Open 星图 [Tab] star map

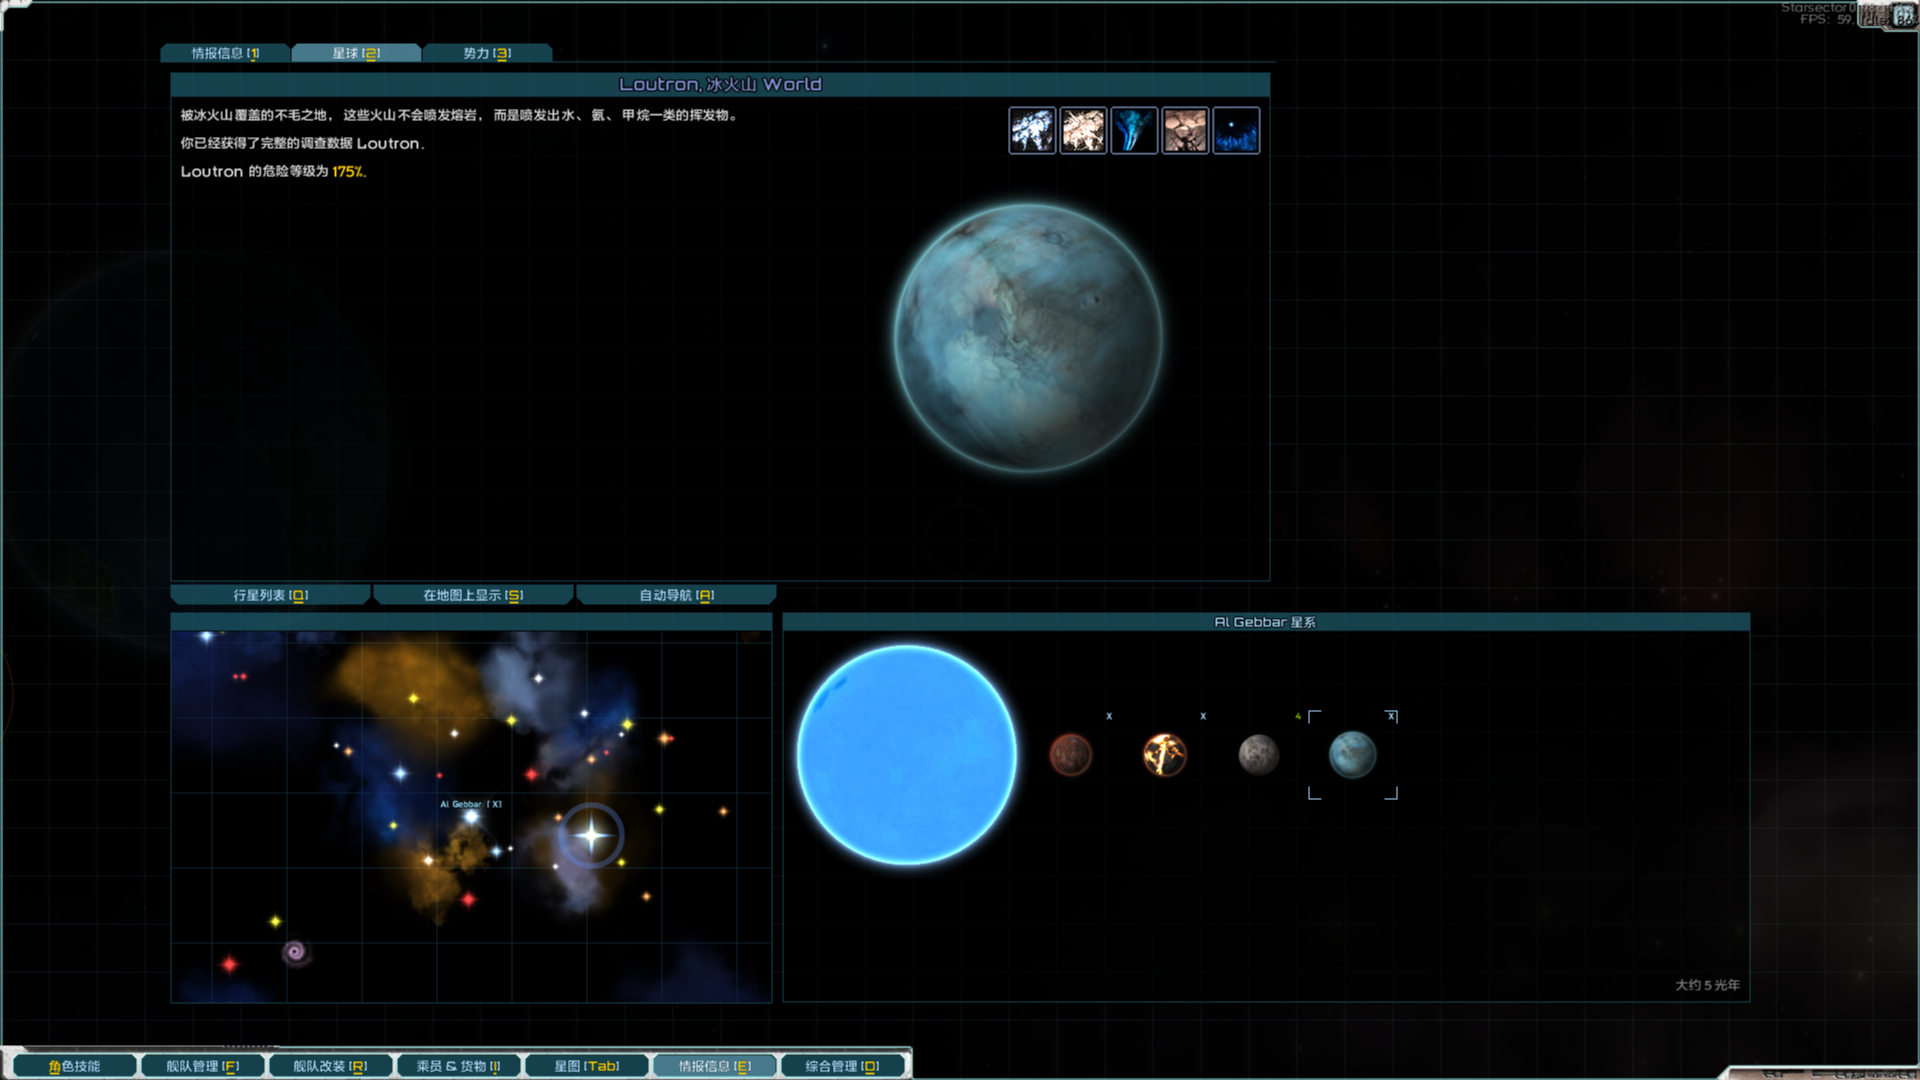coord(587,1066)
